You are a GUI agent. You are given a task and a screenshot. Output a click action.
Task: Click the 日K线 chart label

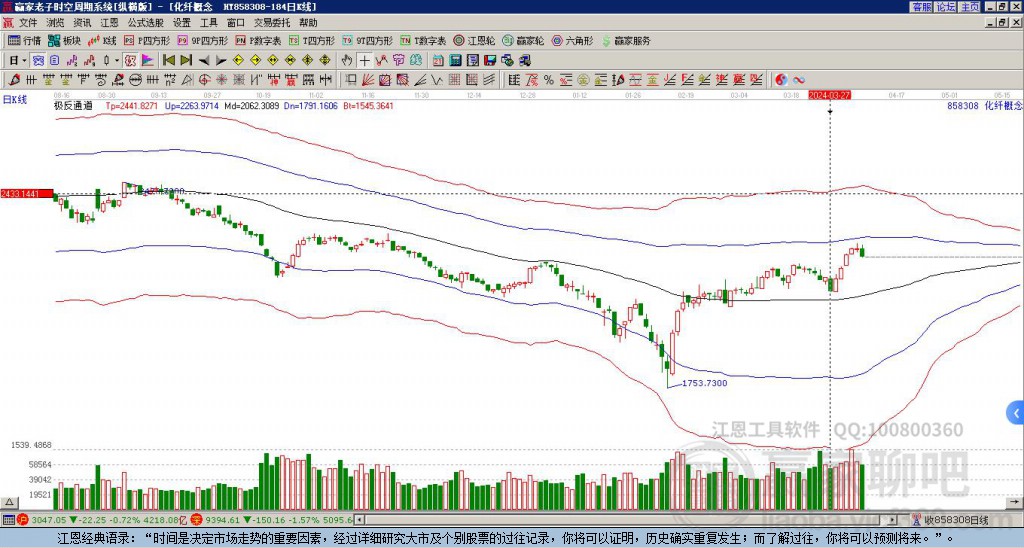click(14, 100)
